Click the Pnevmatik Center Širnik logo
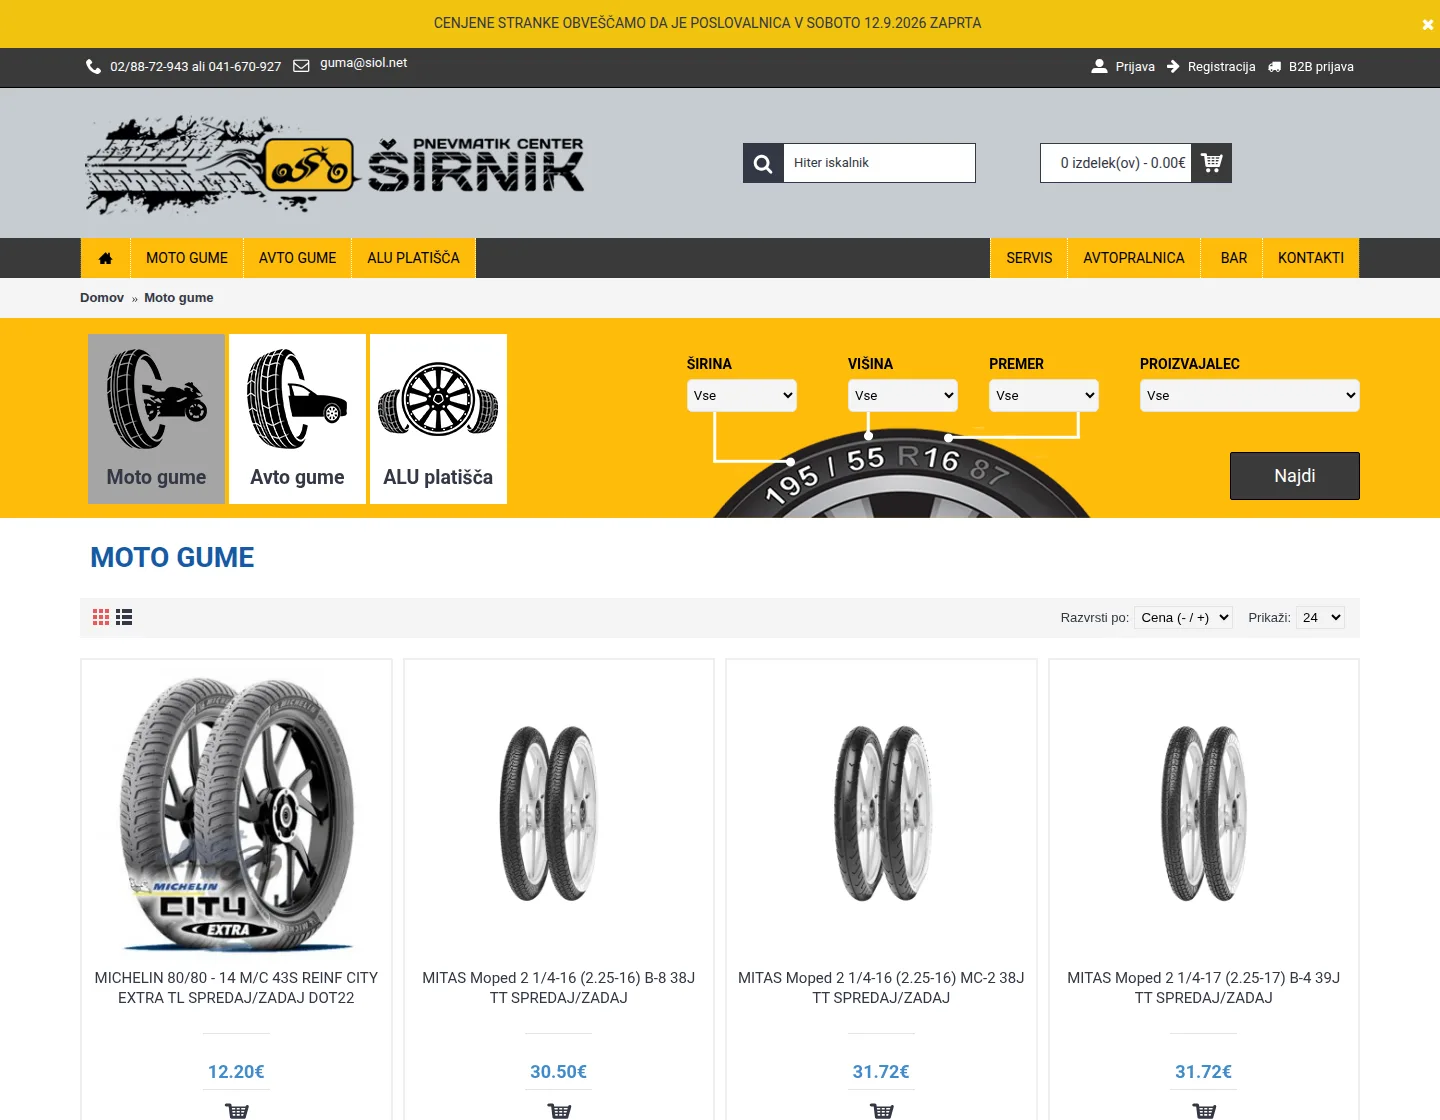 tap(335, 163)
